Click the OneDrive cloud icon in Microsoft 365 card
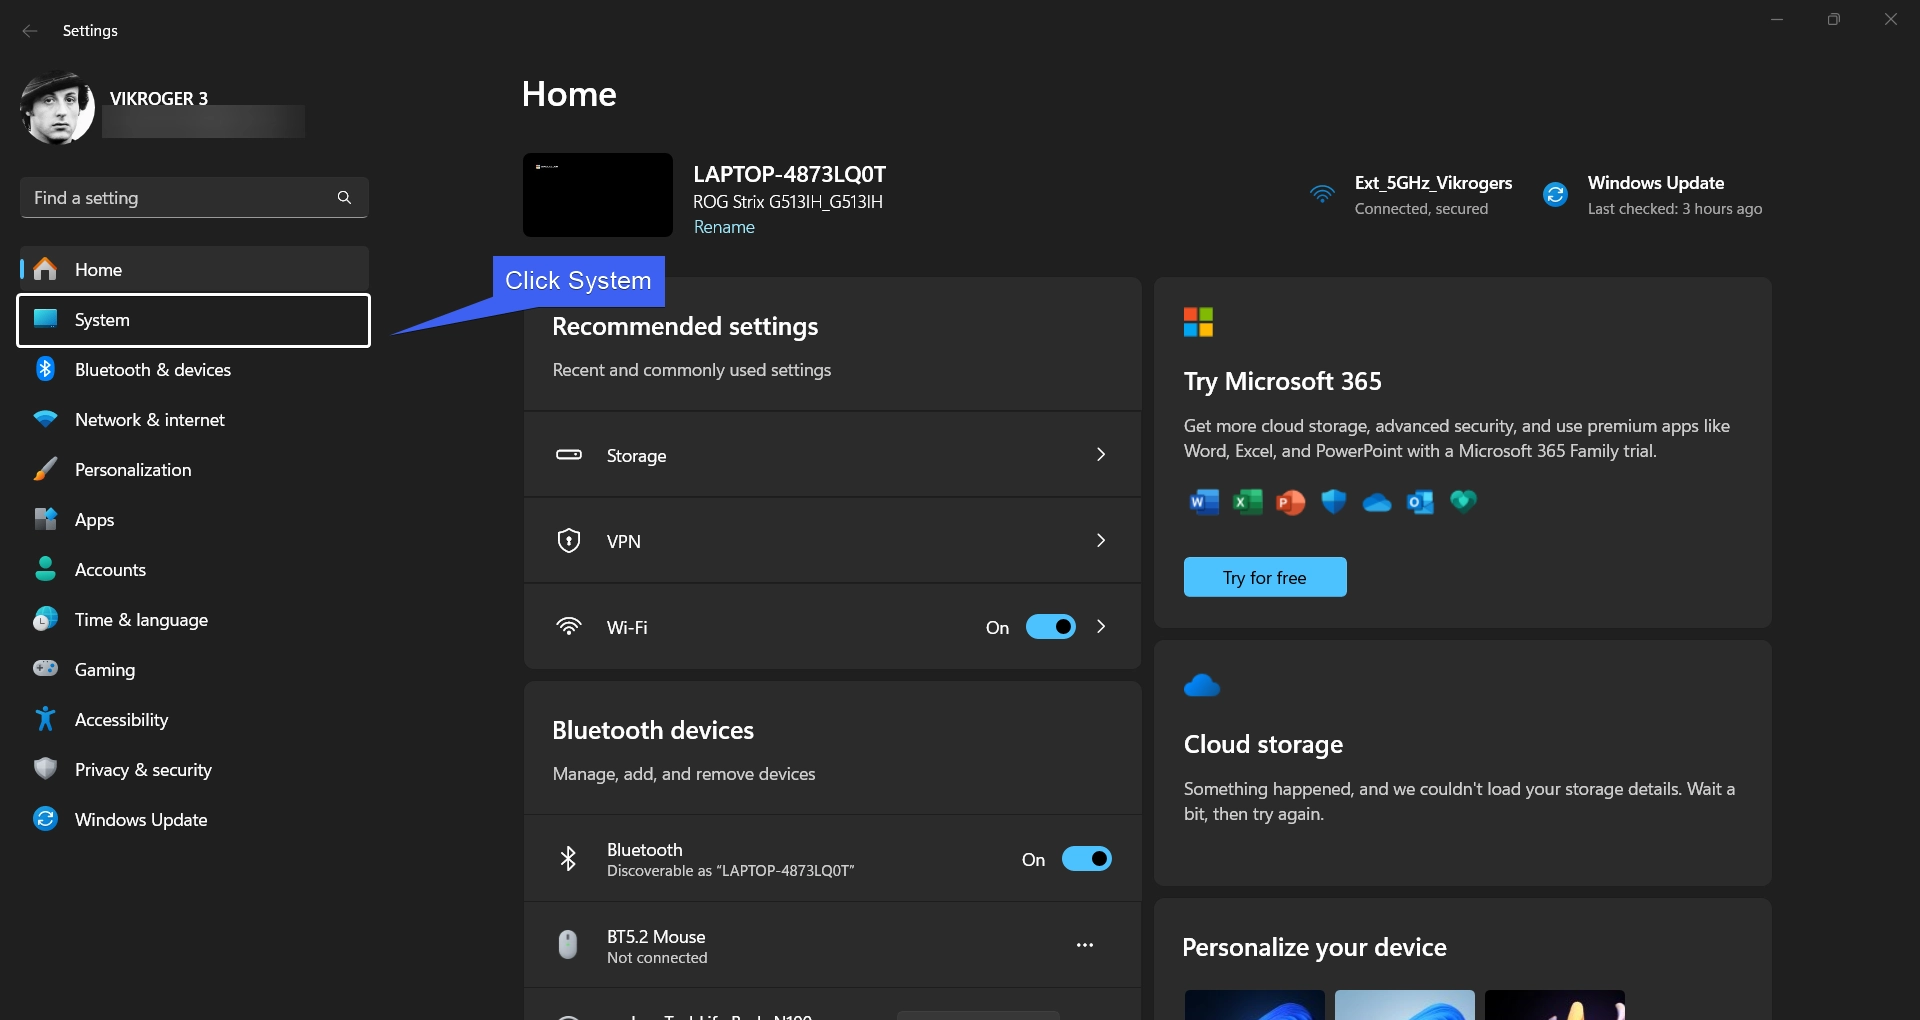 tap(1377, 503)
